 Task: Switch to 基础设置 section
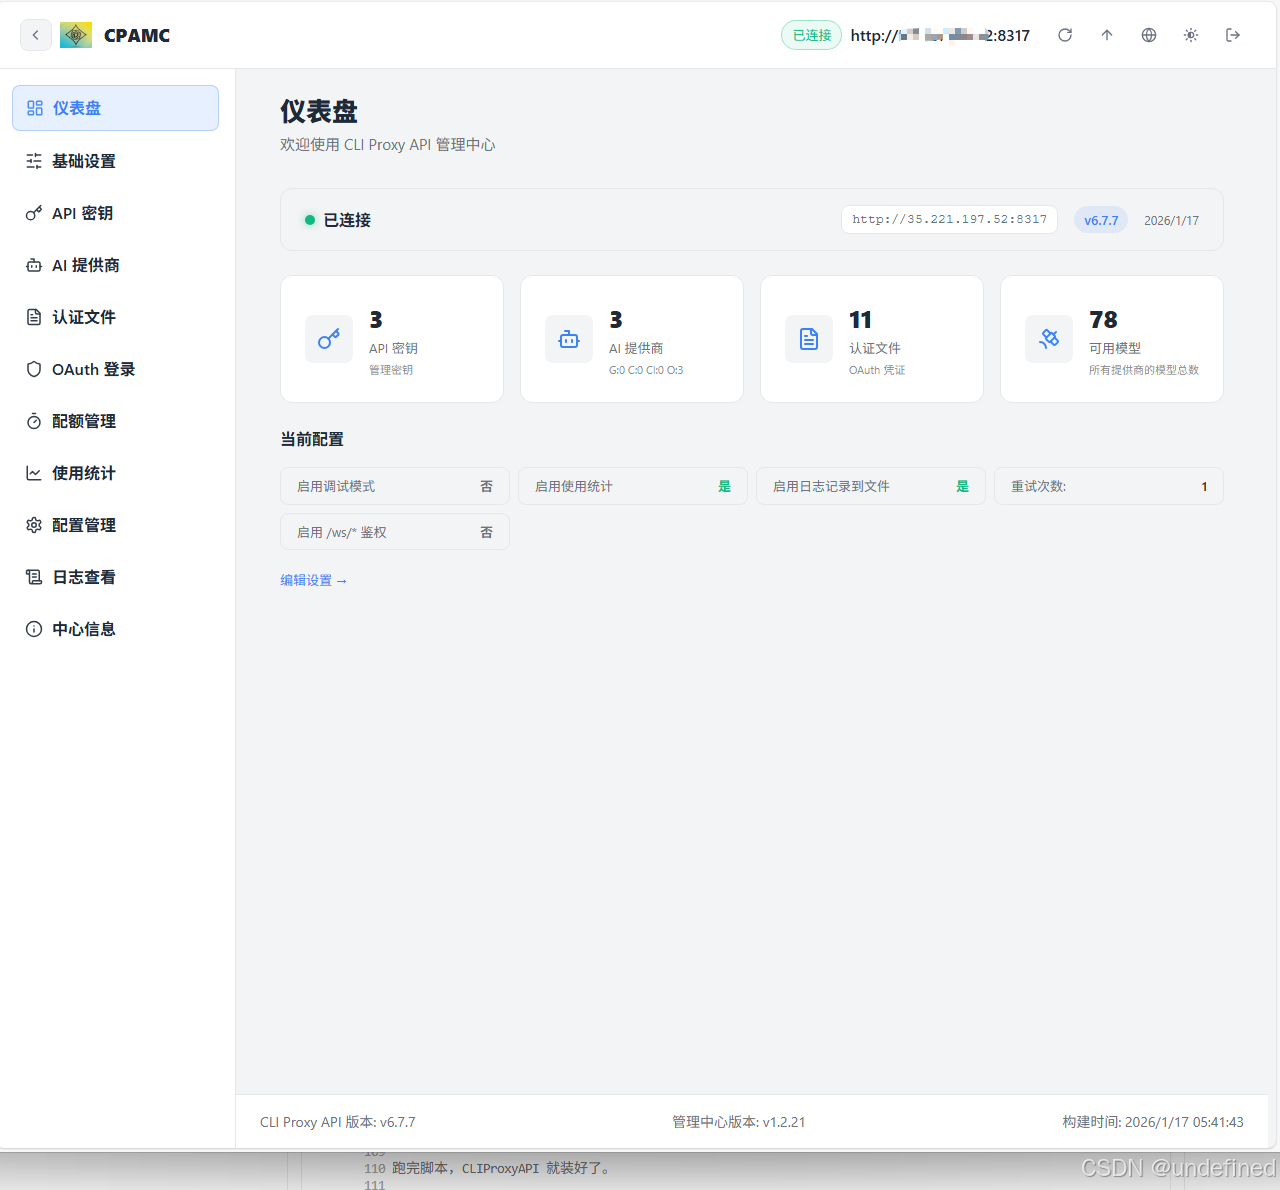84,161
